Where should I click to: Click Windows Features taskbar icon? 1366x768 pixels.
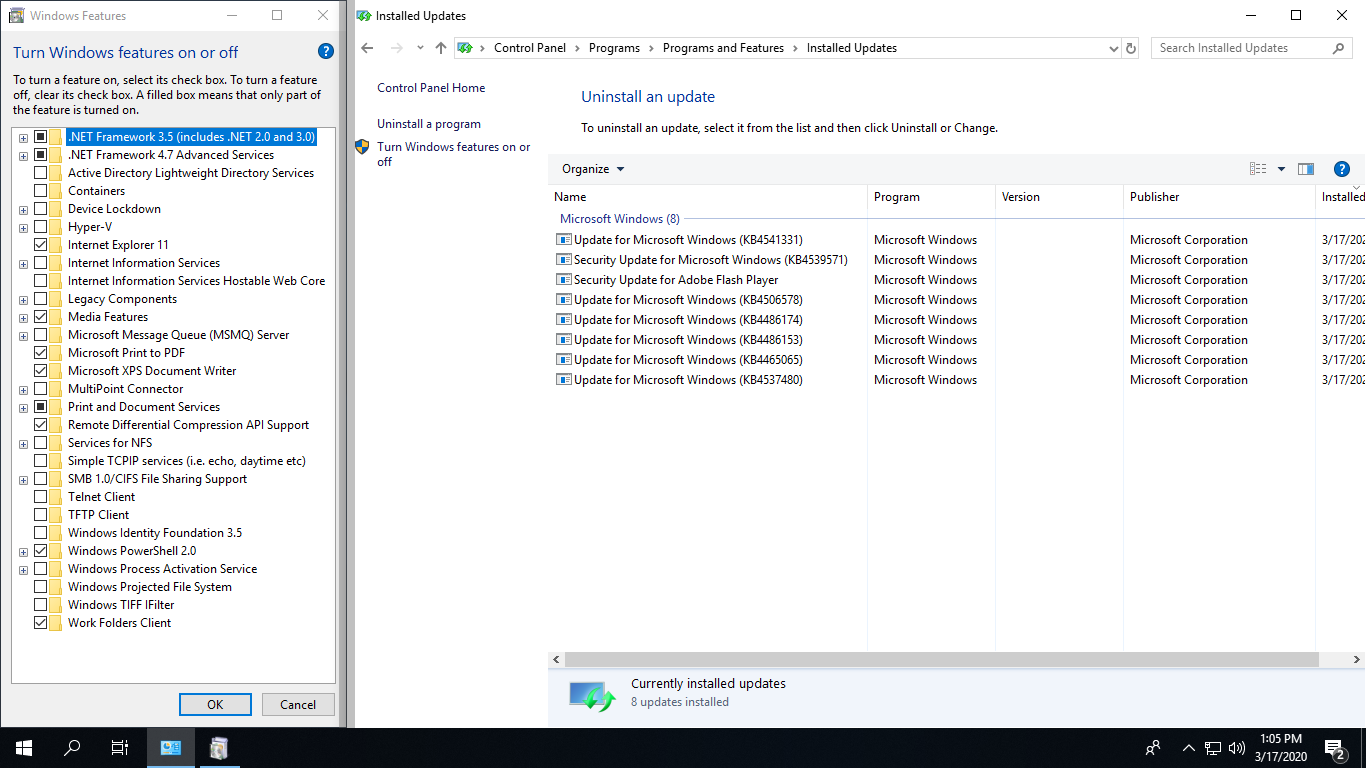point(219,747)
